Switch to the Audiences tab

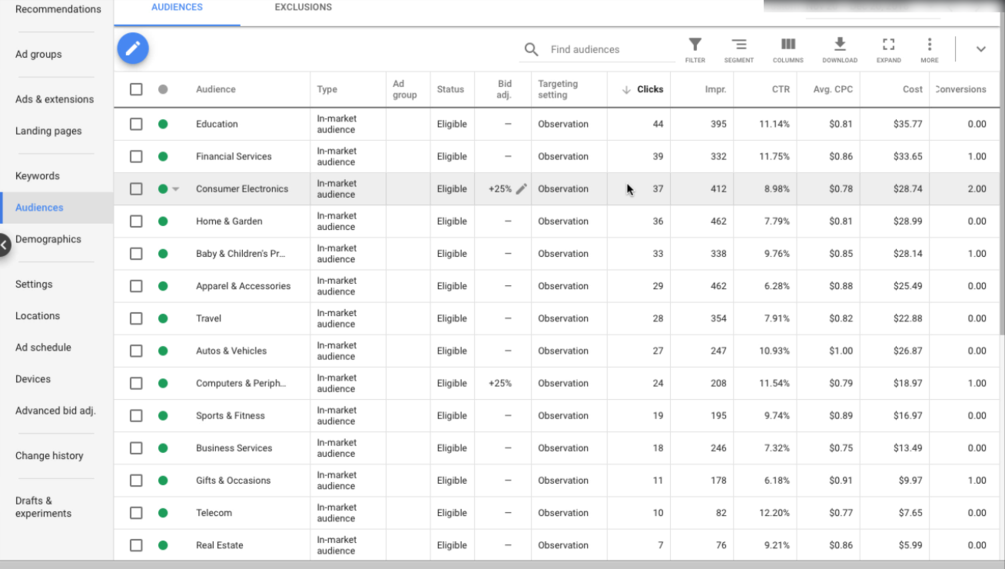point(177,7)
